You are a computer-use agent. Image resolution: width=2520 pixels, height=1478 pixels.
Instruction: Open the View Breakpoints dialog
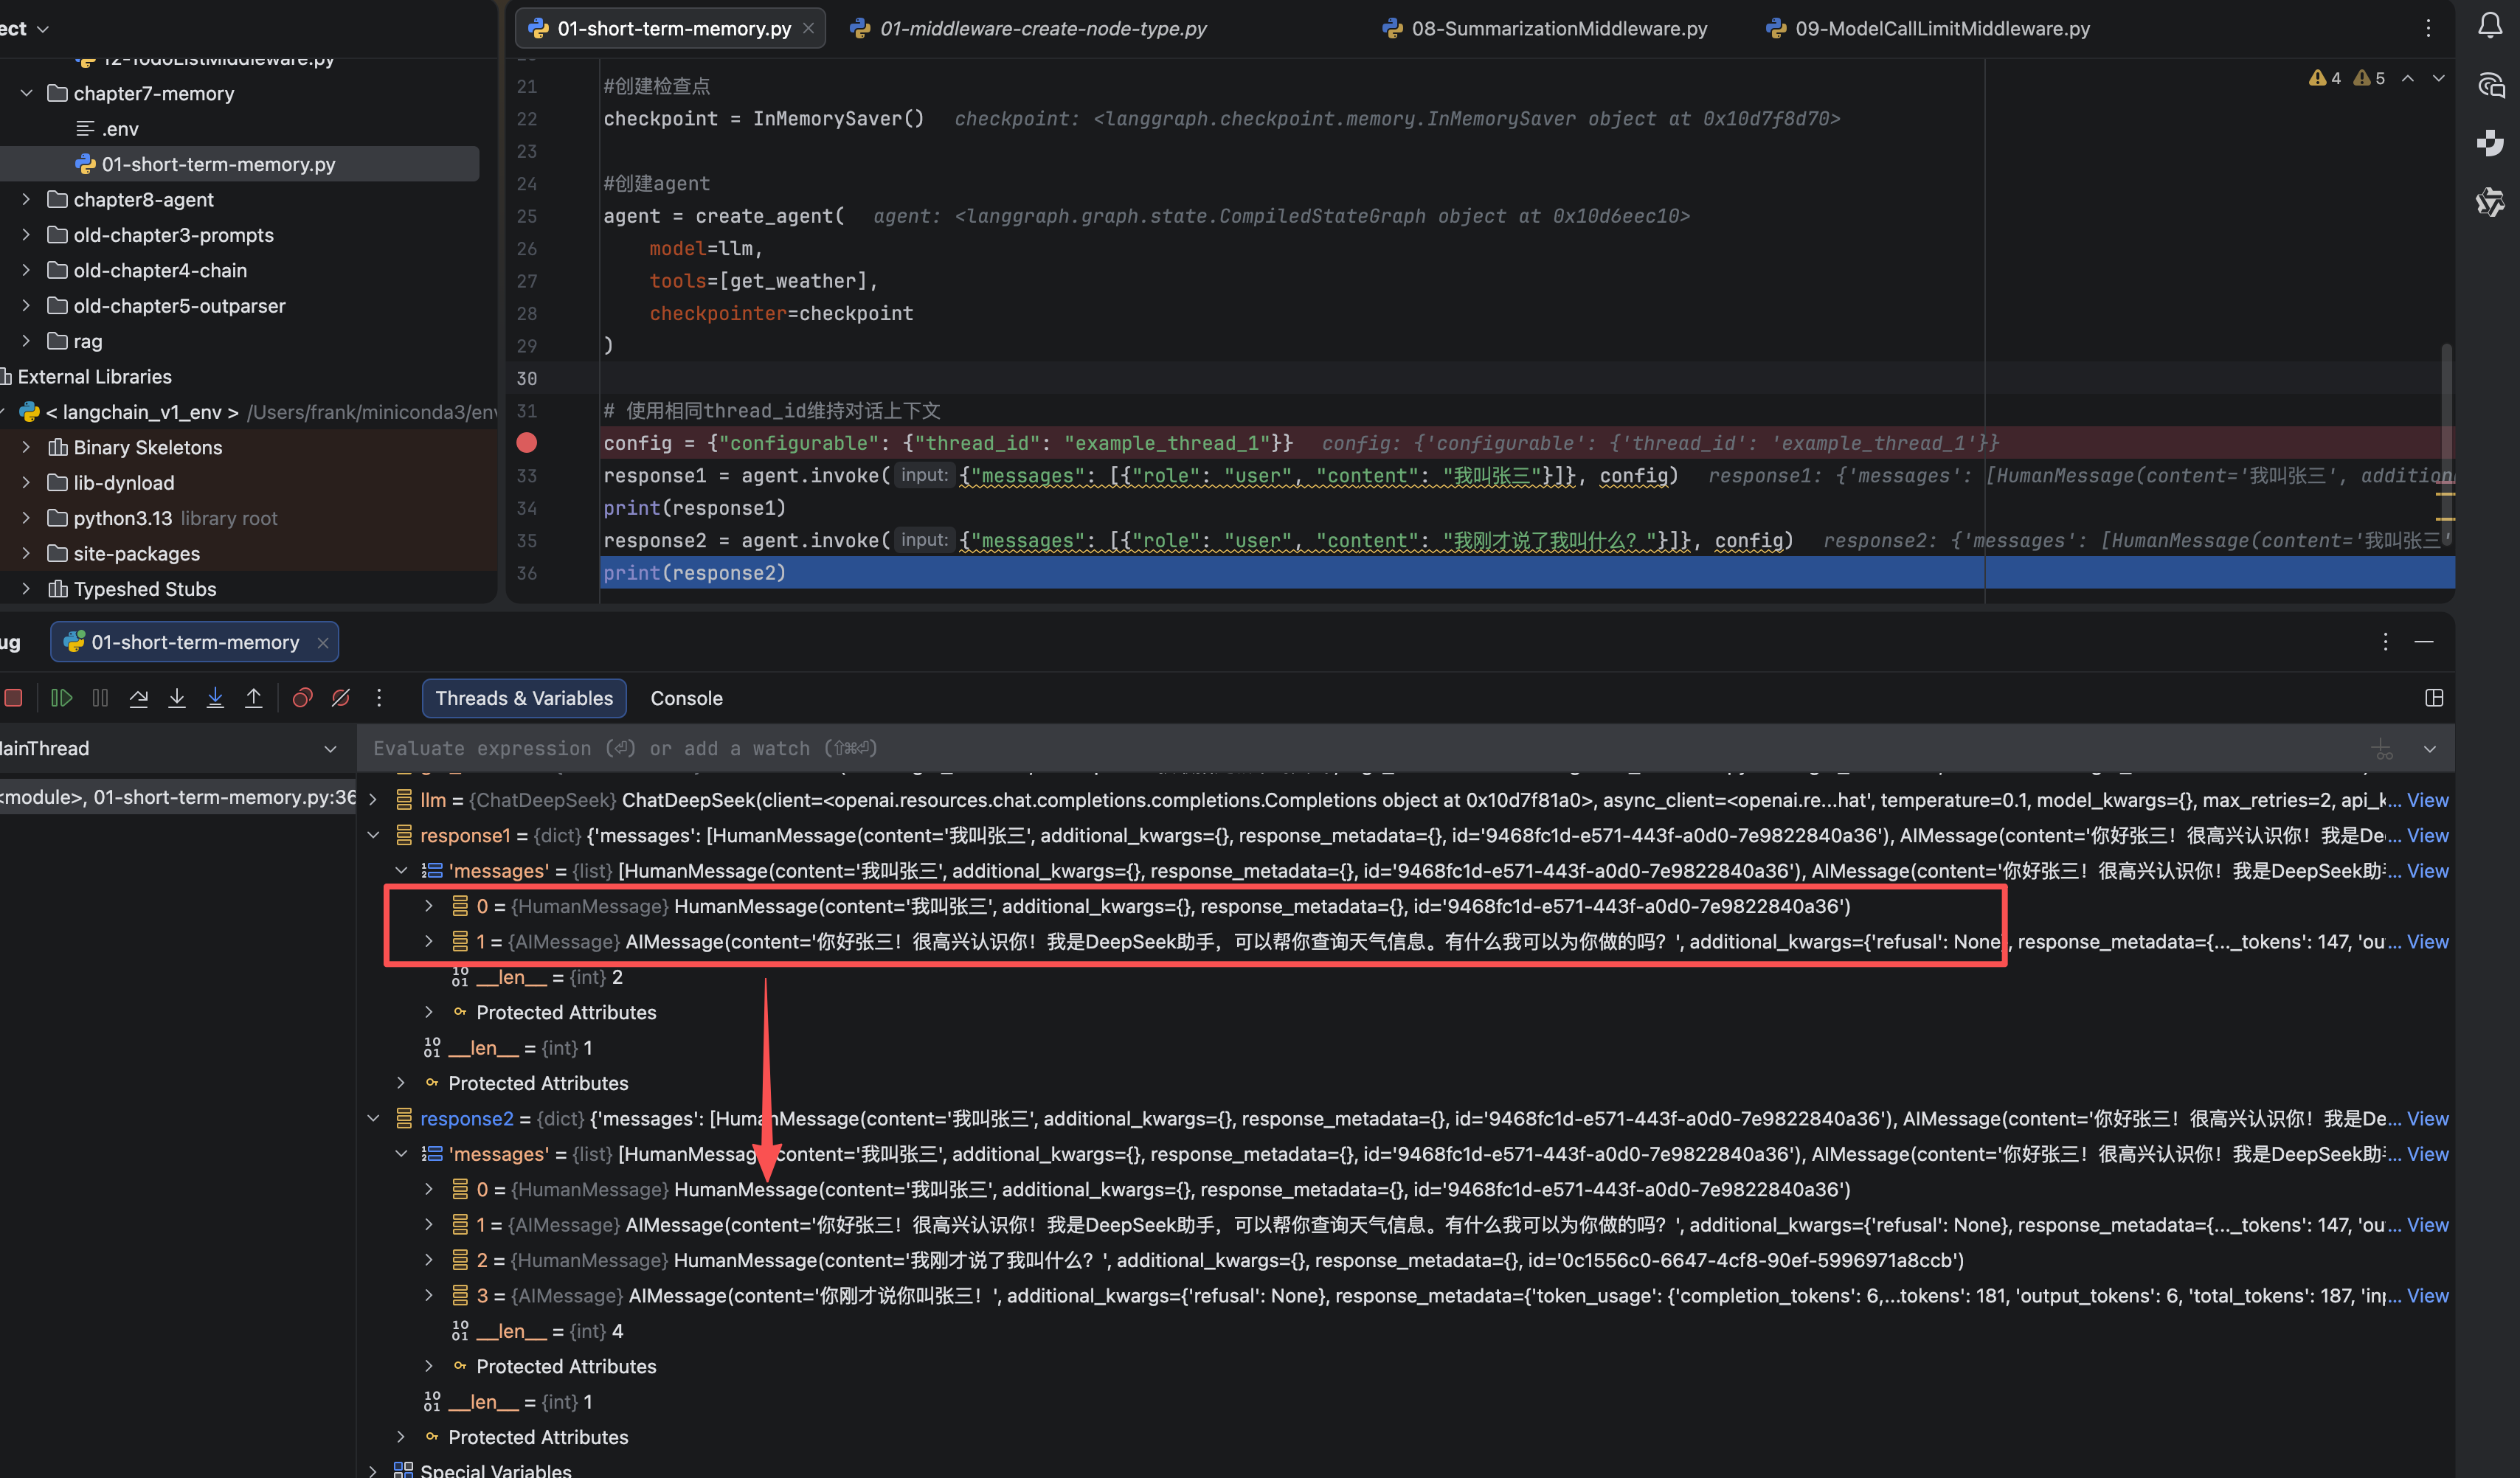(x=302, y=698)
